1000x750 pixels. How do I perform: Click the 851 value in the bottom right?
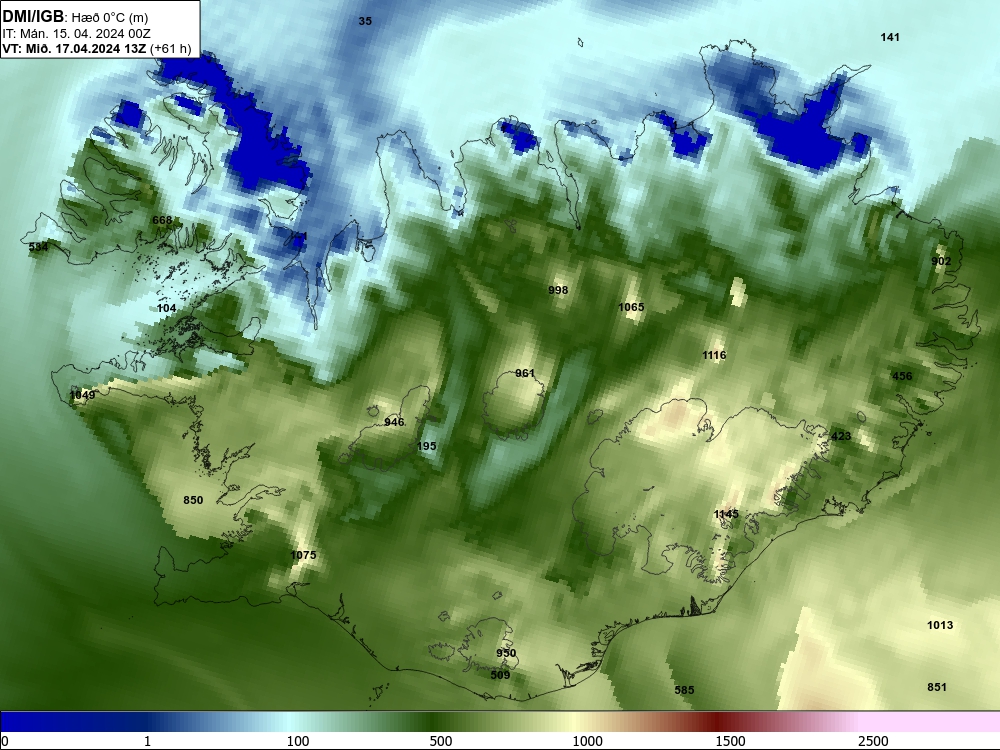coord(937,687)
